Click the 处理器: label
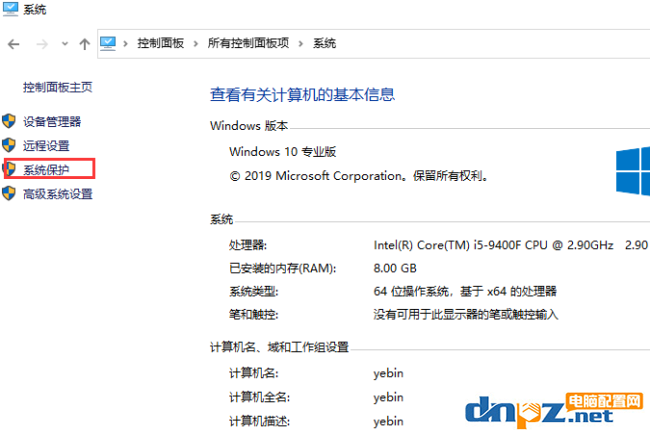 [x=248, y=245]
